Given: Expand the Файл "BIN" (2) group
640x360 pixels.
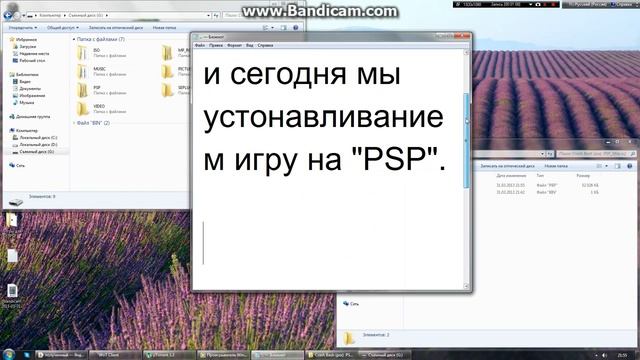Looking at the screenshot, I should point(74,123).
